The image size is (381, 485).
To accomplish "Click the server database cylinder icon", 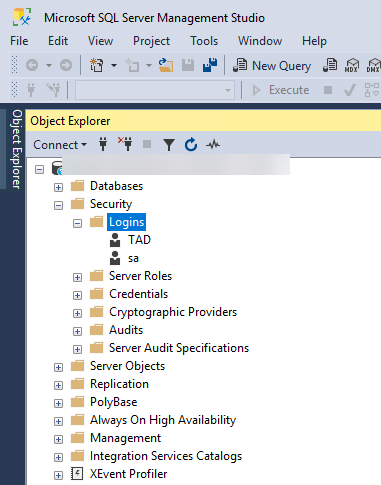I will (57, 168).
